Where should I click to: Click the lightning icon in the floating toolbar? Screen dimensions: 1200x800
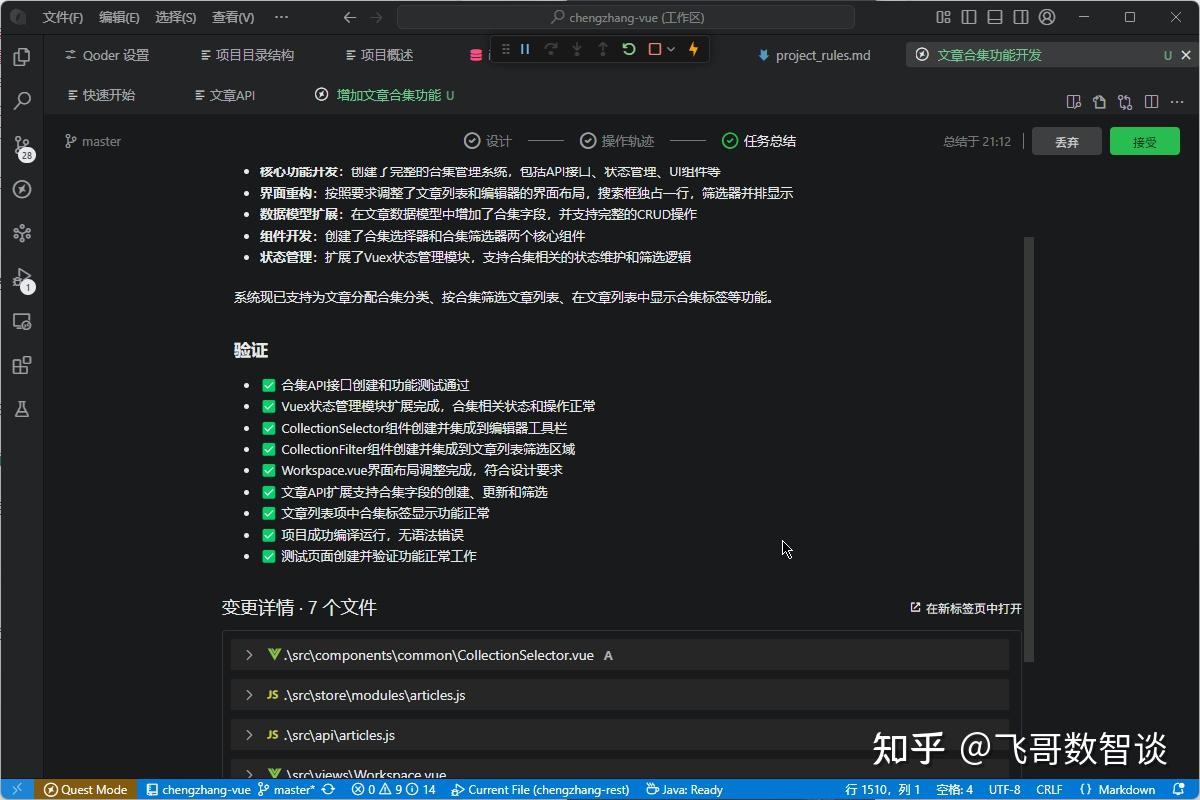click(694, 48)
